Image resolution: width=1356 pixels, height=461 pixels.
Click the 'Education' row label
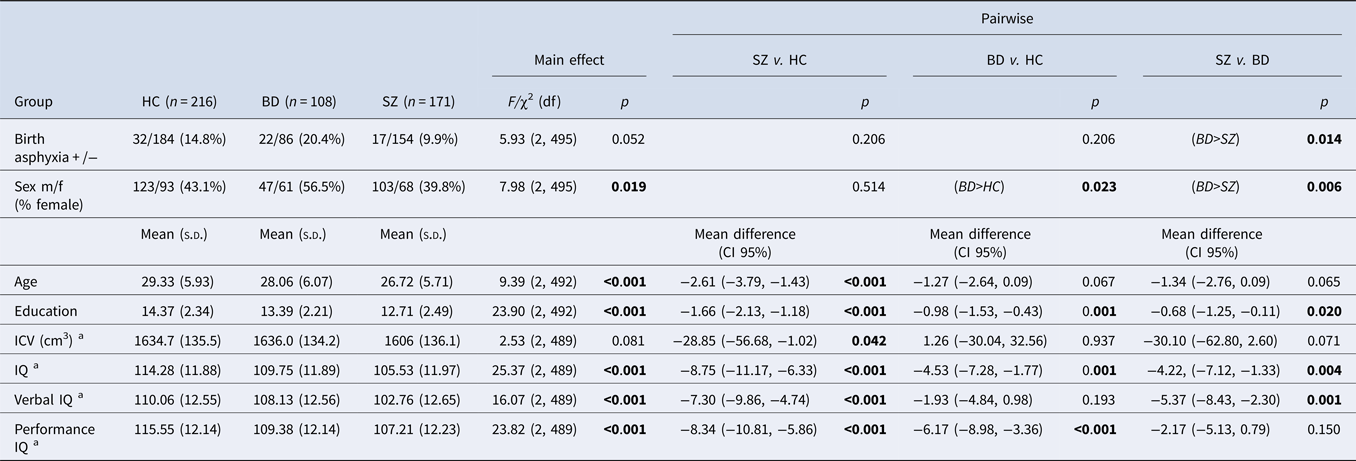click(45, 311)
